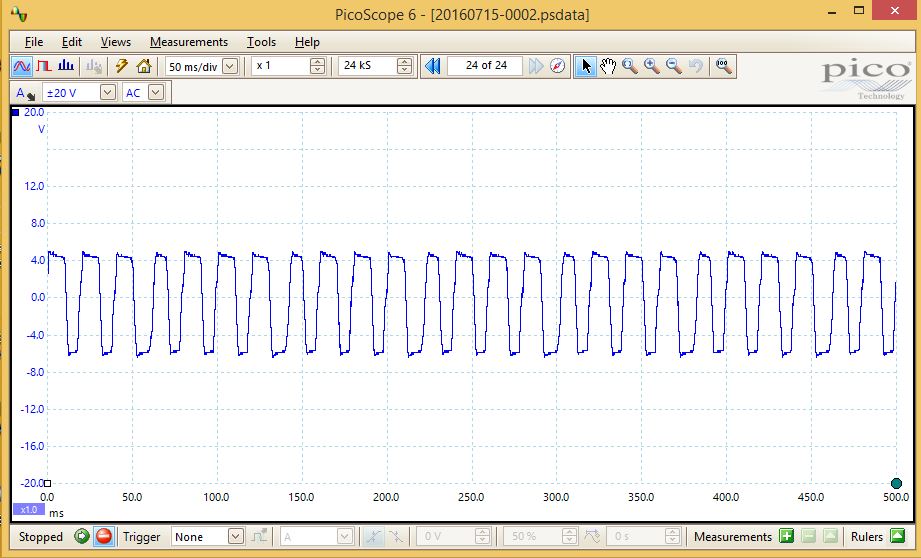This screenshot has width=921, height=558.
Task: Expand the Trigger mode None dropdown
Action: [235, 537]
